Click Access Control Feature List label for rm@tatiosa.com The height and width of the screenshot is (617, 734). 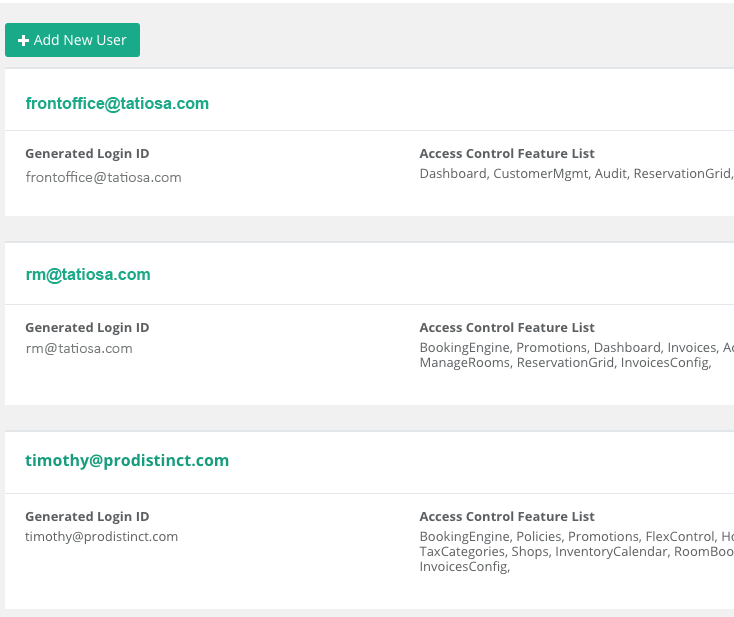pos(507,327)
